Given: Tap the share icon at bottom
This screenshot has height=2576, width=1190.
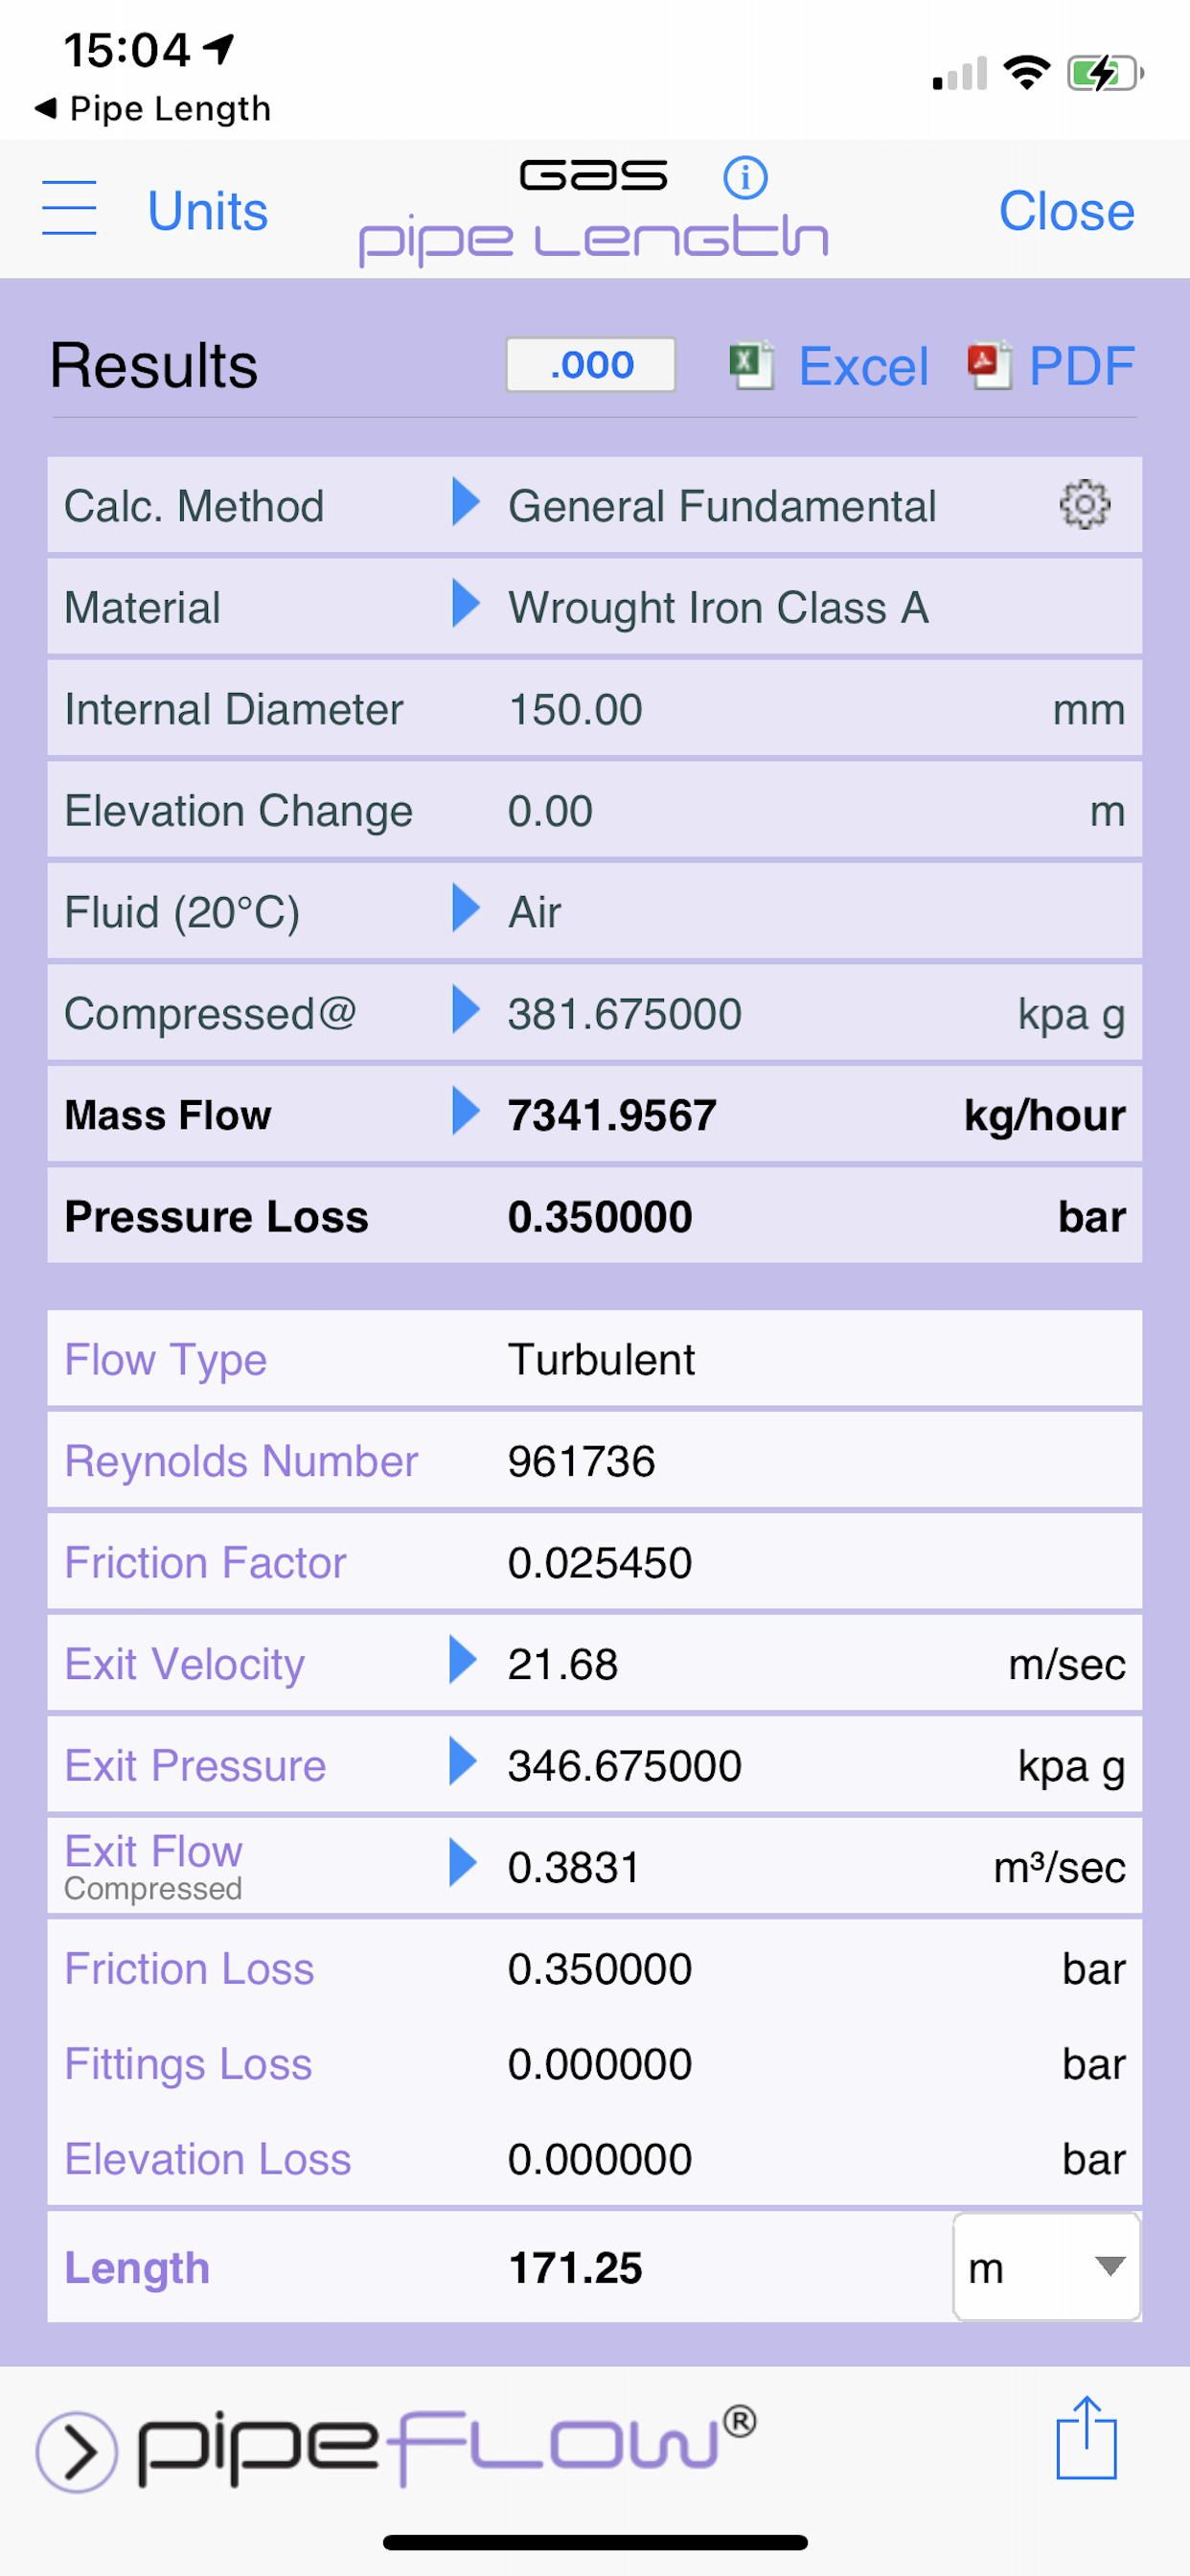Looking at the screenshot, I should [x=1086, y=2438].
